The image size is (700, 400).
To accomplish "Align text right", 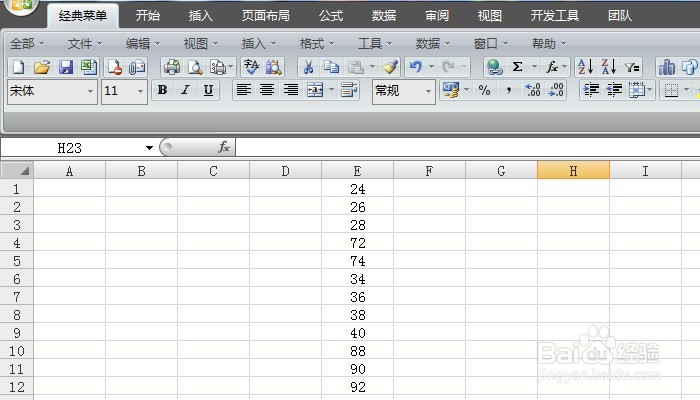I will [x=291, y=91].
